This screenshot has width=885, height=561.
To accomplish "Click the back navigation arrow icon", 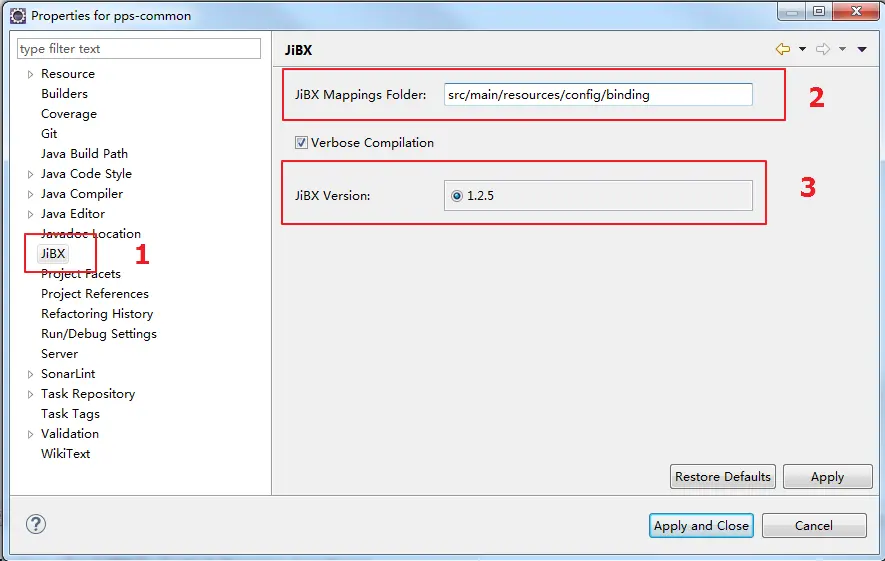I will coord(783,49).
